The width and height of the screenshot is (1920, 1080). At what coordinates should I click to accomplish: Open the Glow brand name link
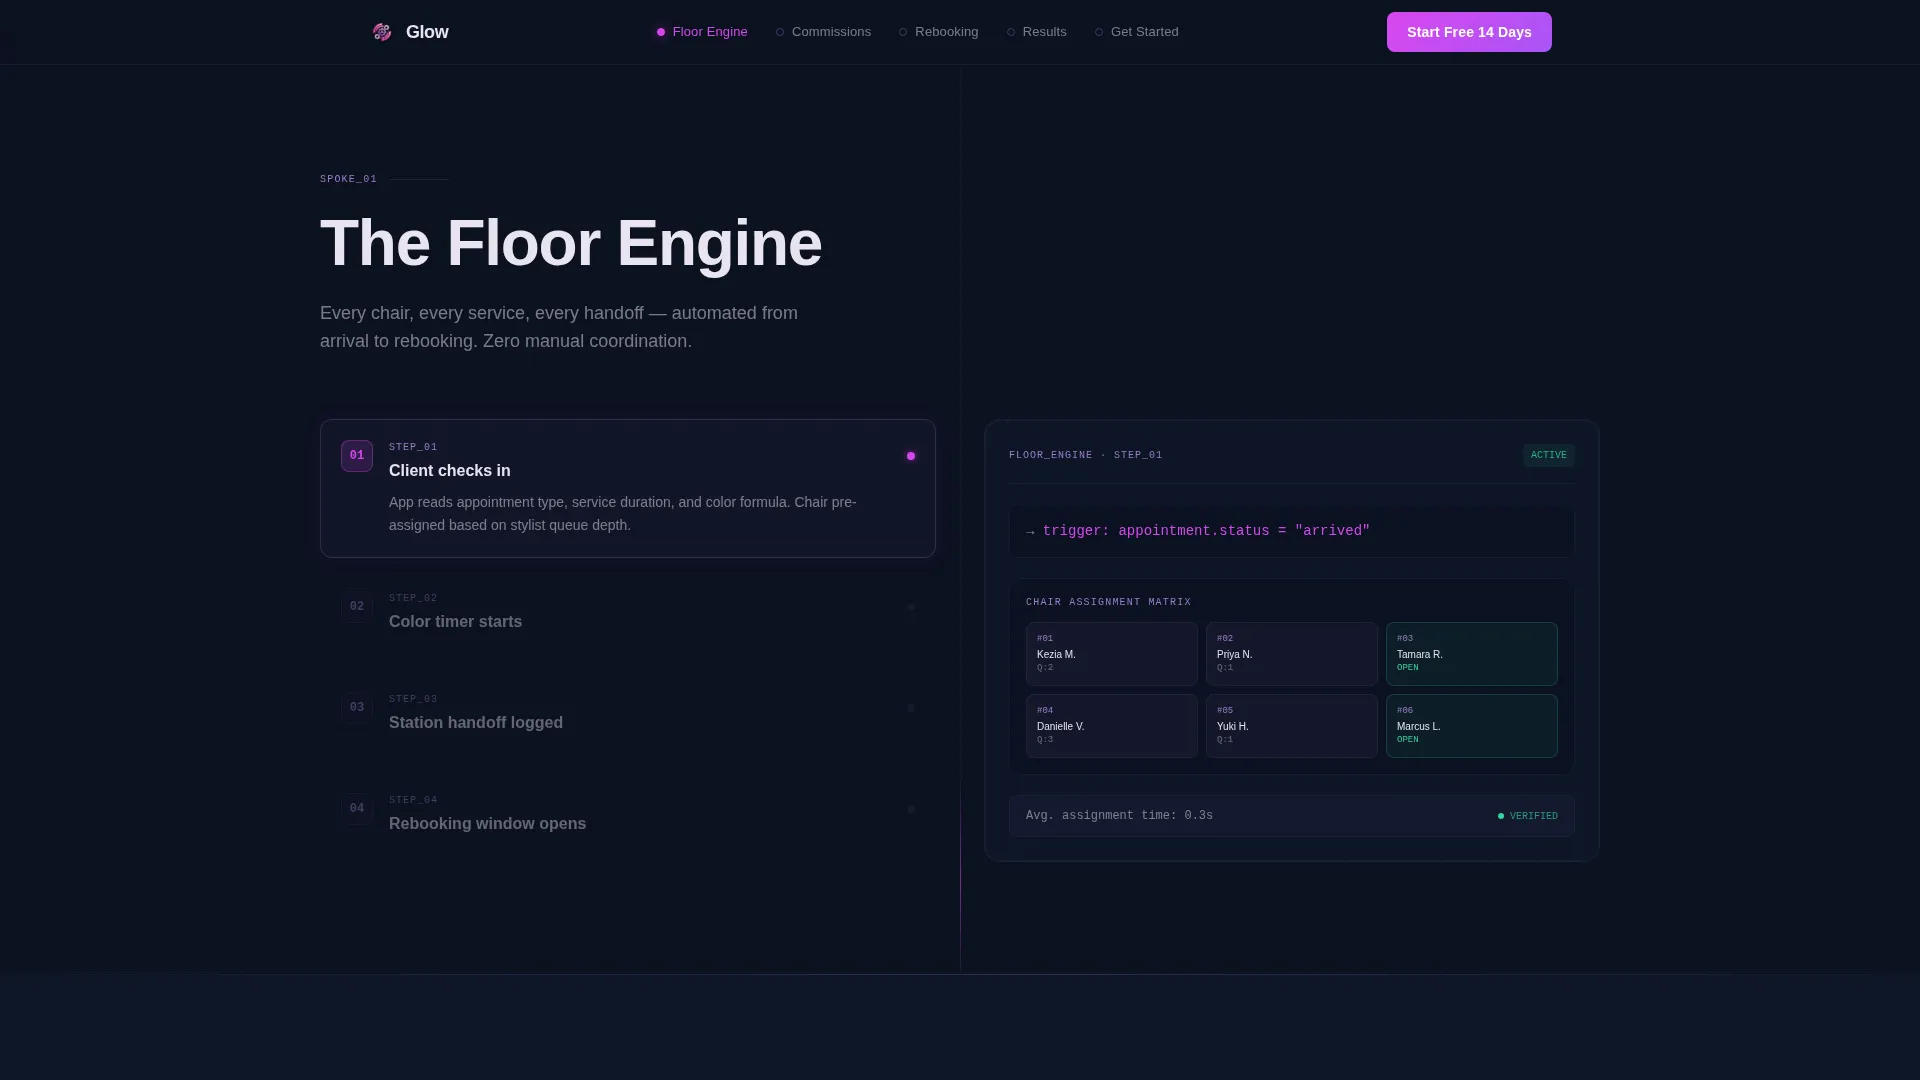(x=427, y=32)
